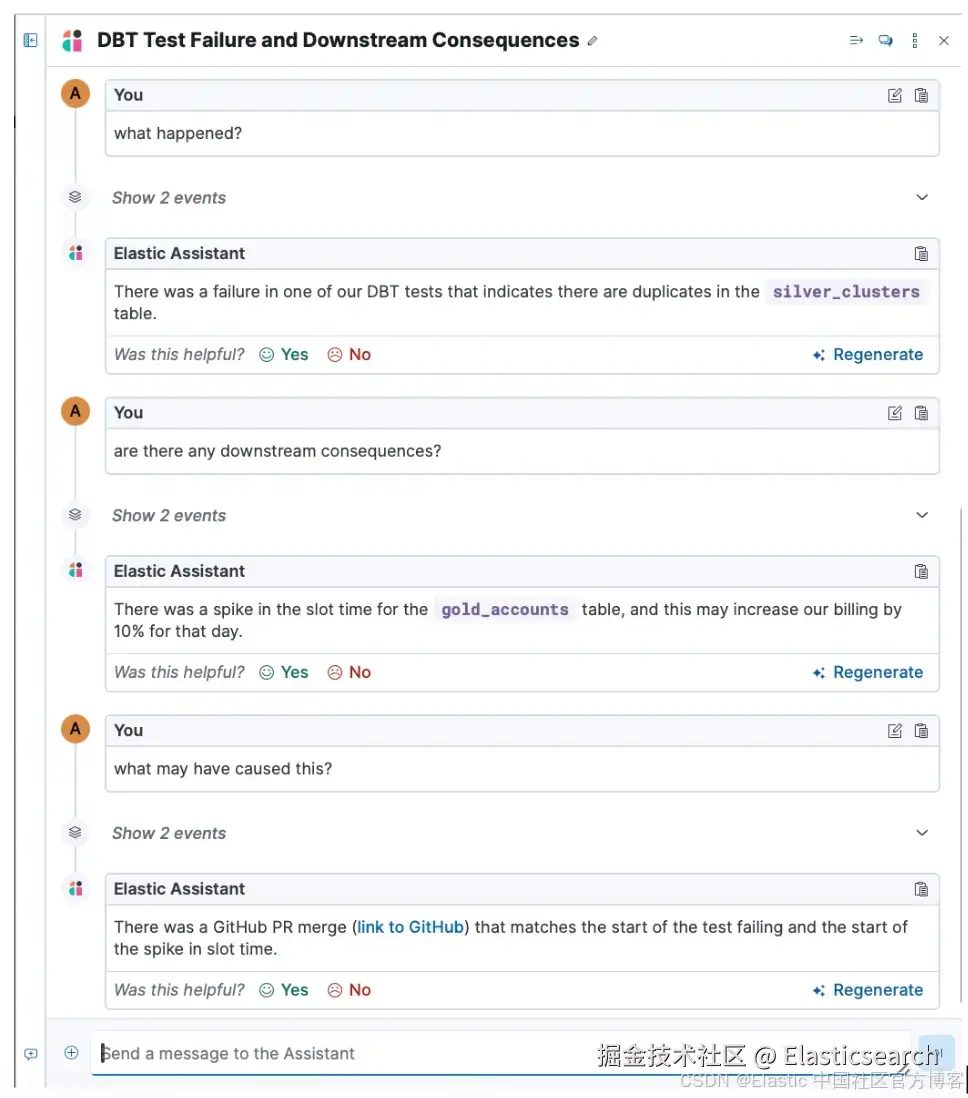Viewport: 968px width, 1098px height.
Task: Mark the silver_clusters answer as helpful with Yes
Action: [284, 354]
